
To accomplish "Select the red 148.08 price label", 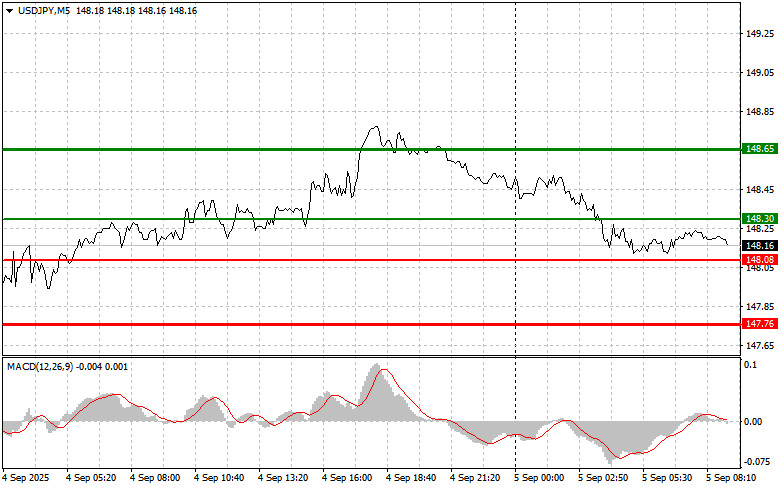I will tap(760, 260).
